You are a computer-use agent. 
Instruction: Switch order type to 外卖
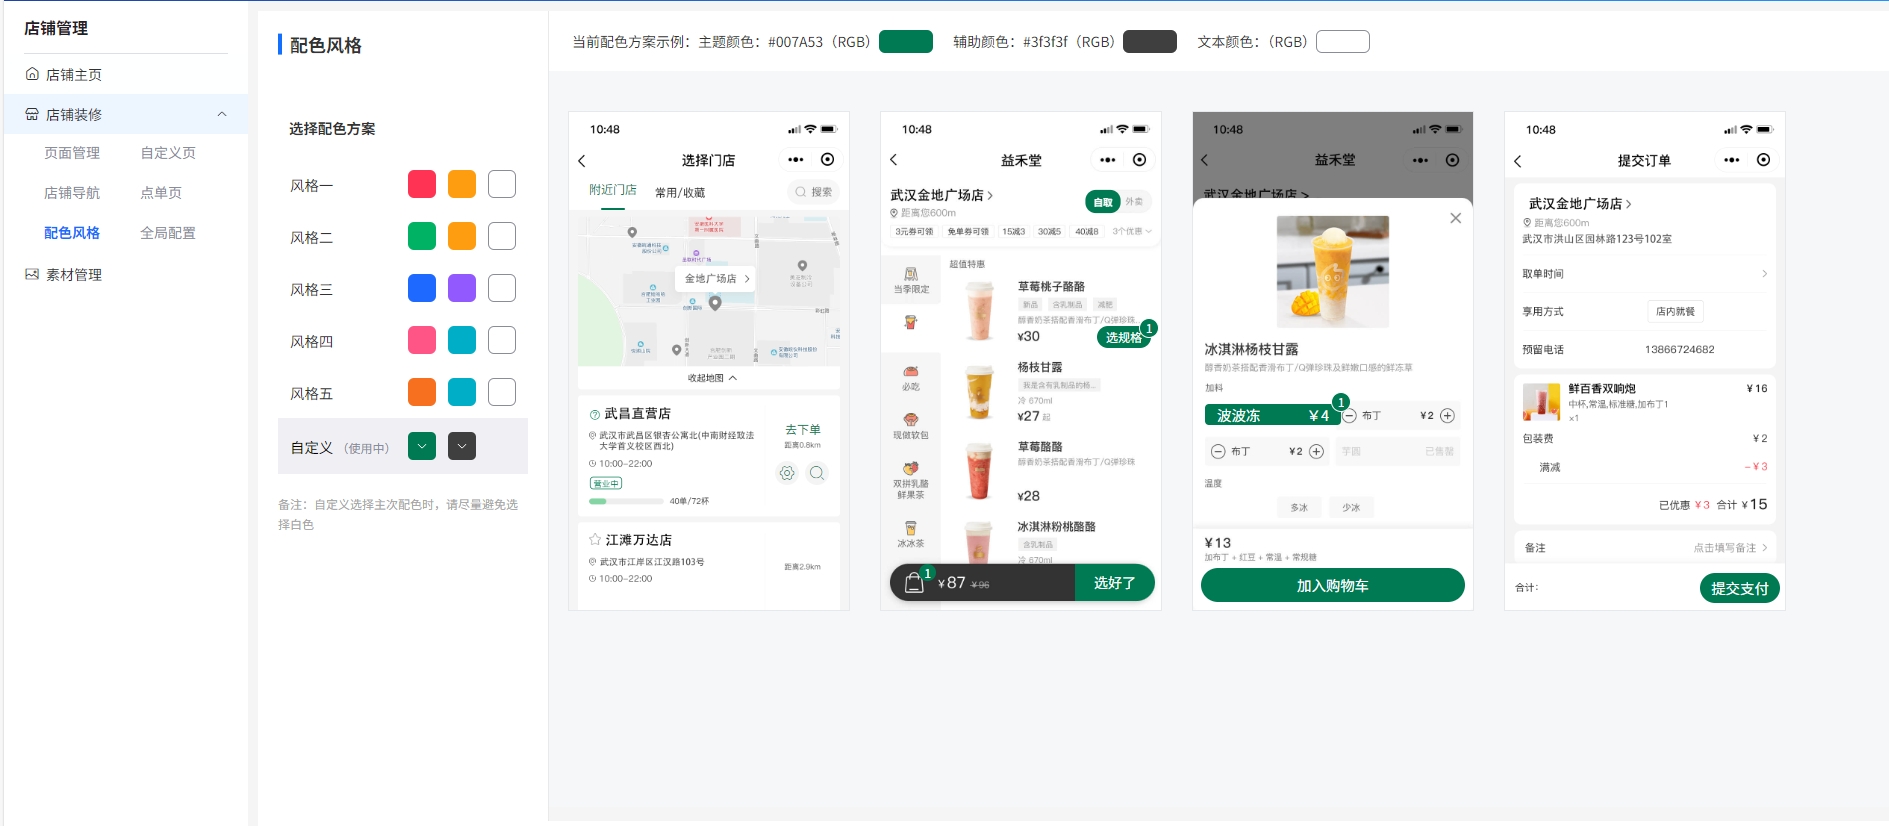pyautogui.click(x=1134, y=202)
